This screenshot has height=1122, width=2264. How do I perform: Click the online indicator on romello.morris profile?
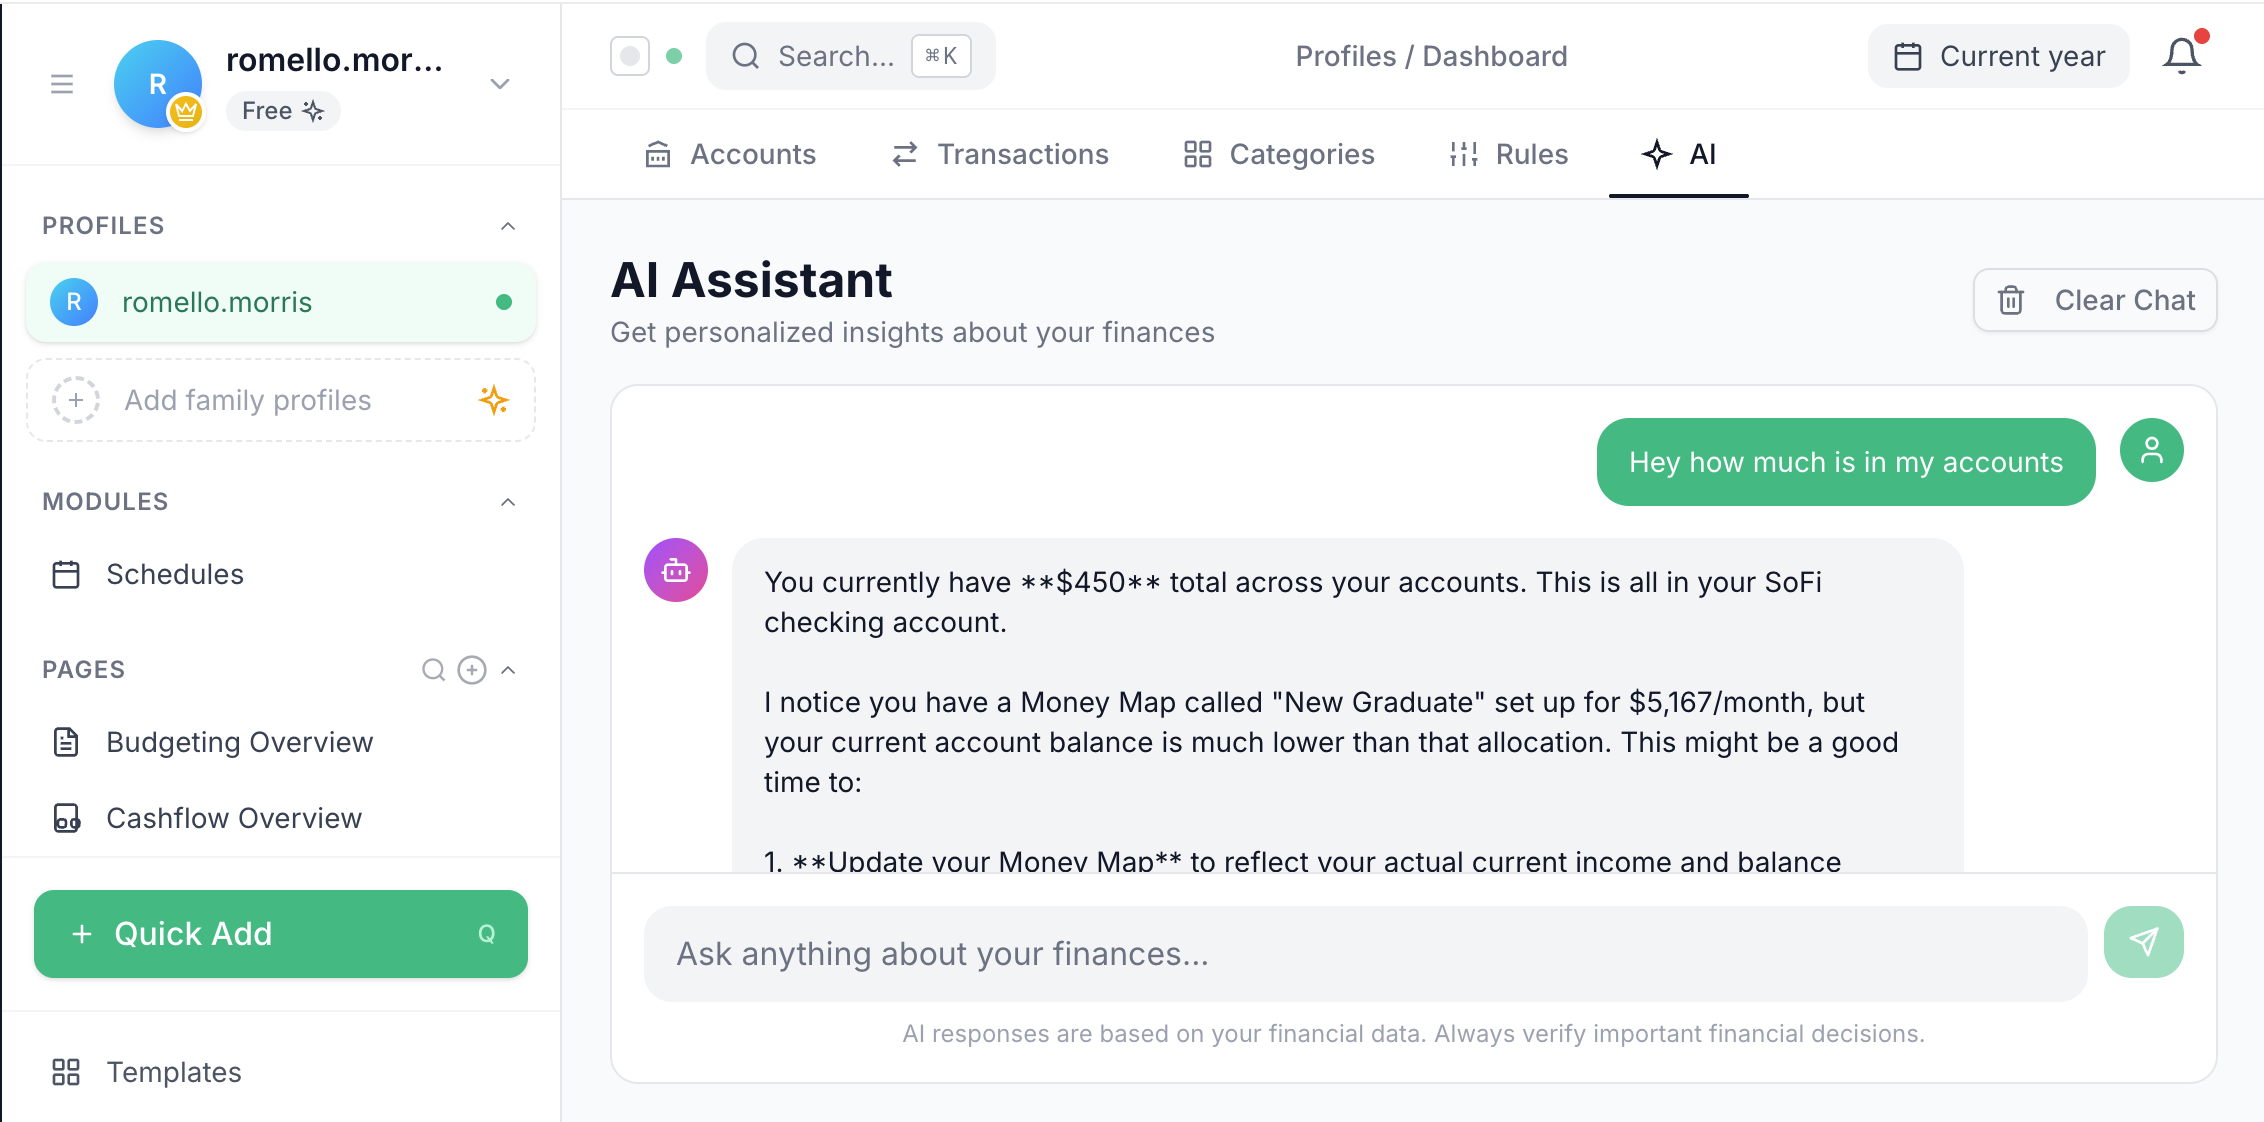tap(505, 301)
